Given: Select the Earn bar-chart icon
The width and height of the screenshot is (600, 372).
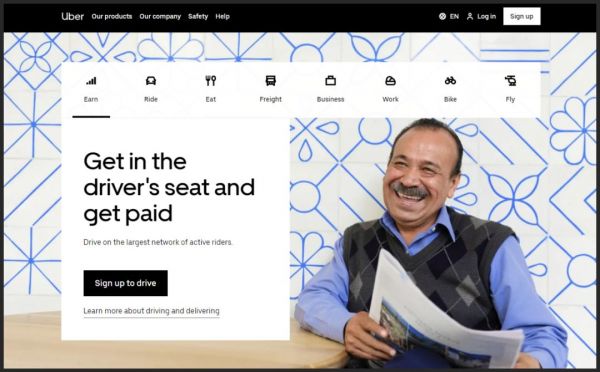Looking at the screenshot, I should pyautogui.click(x=91, y=81).
